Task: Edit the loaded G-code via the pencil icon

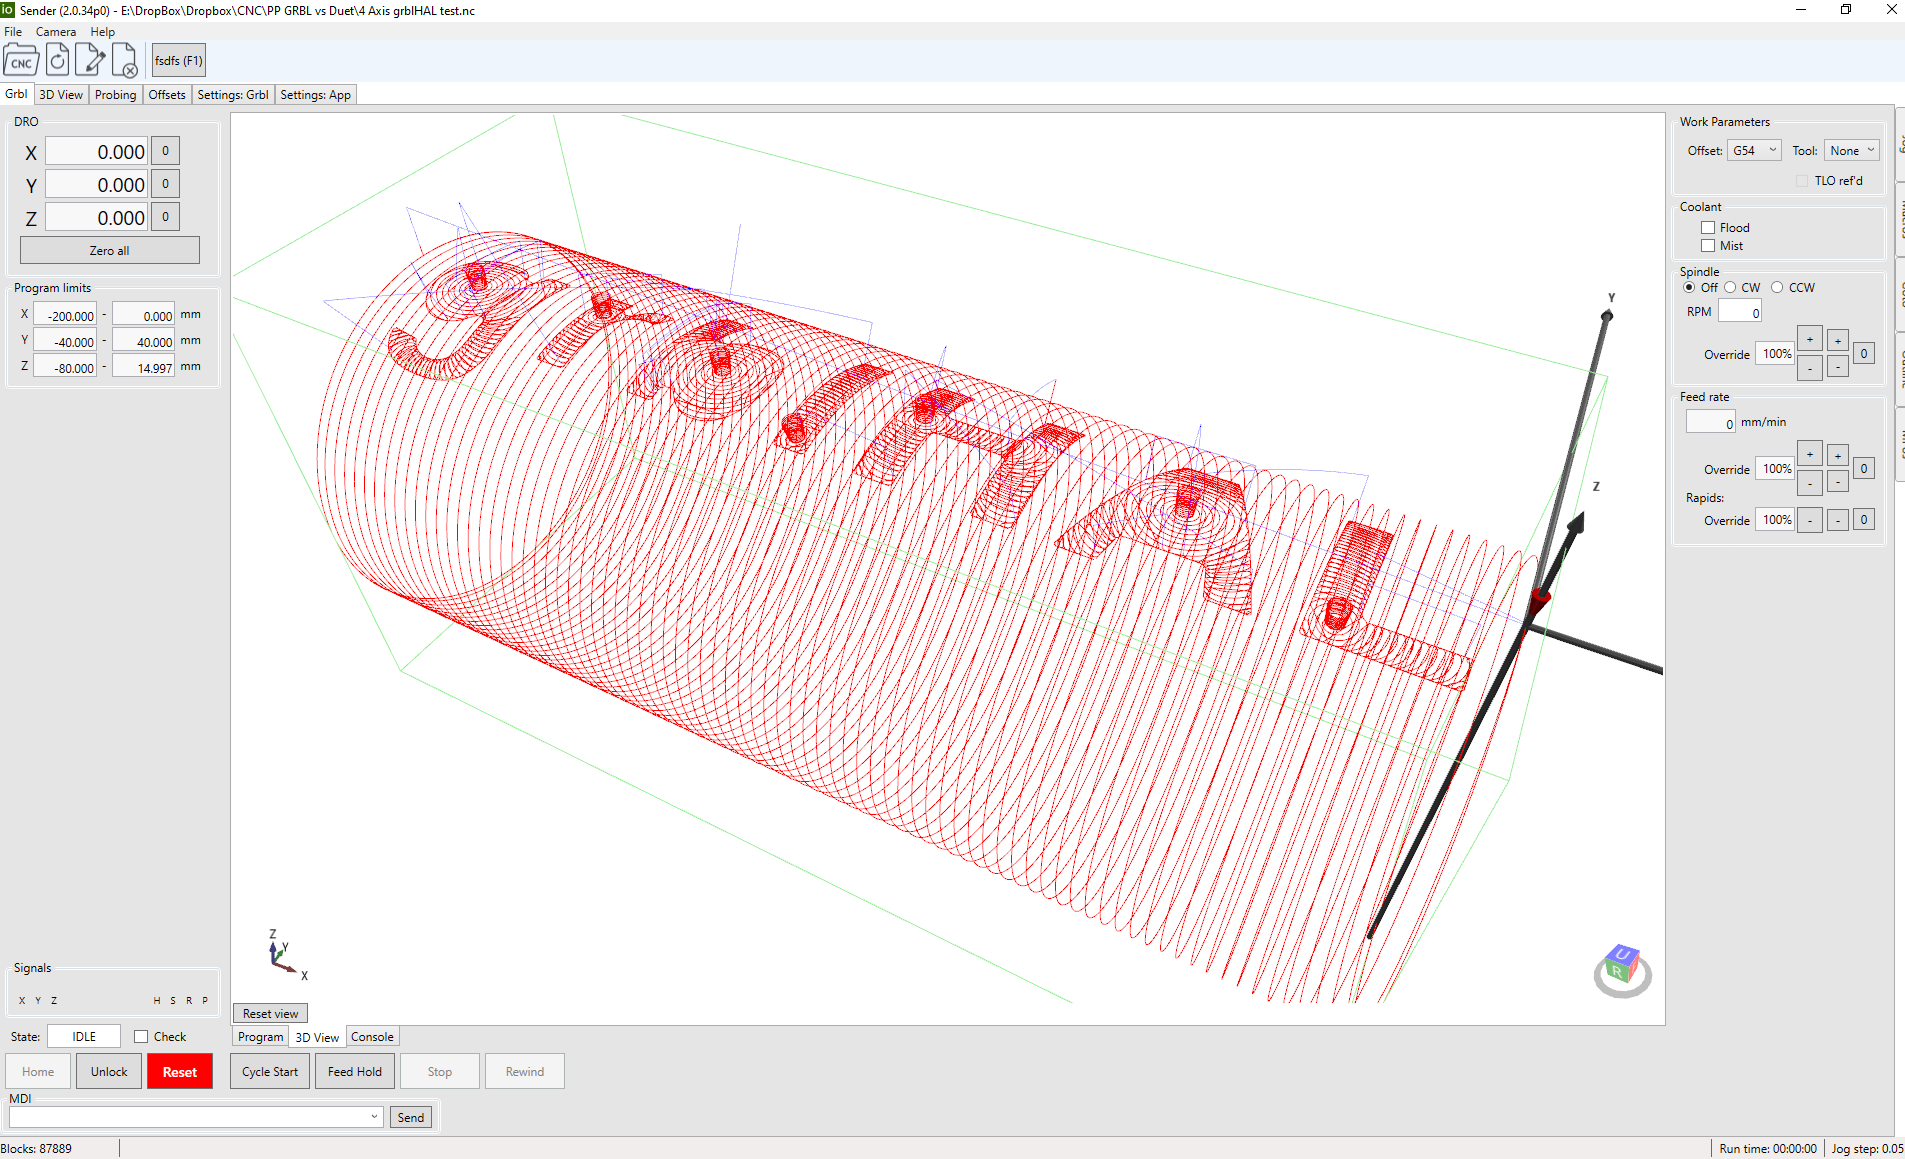Action: click(x=90, y=59)
